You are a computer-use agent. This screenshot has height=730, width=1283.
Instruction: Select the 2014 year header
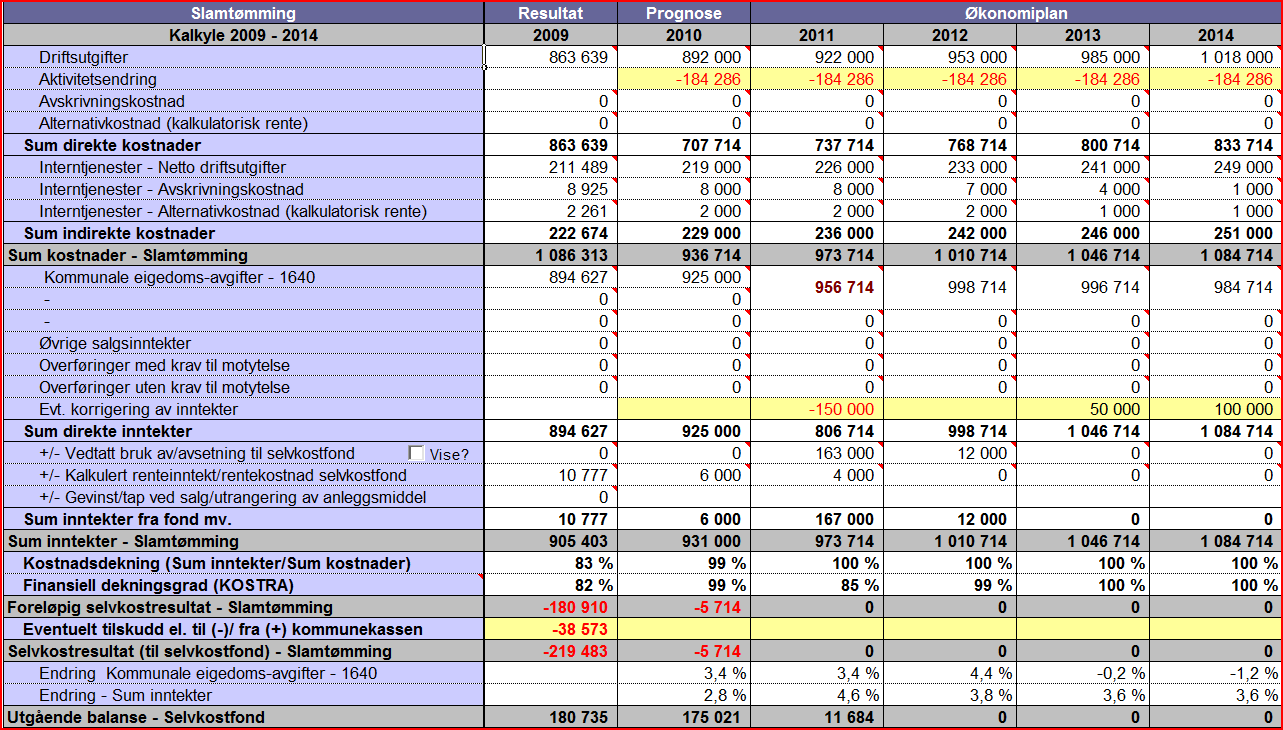point(1216,35)
